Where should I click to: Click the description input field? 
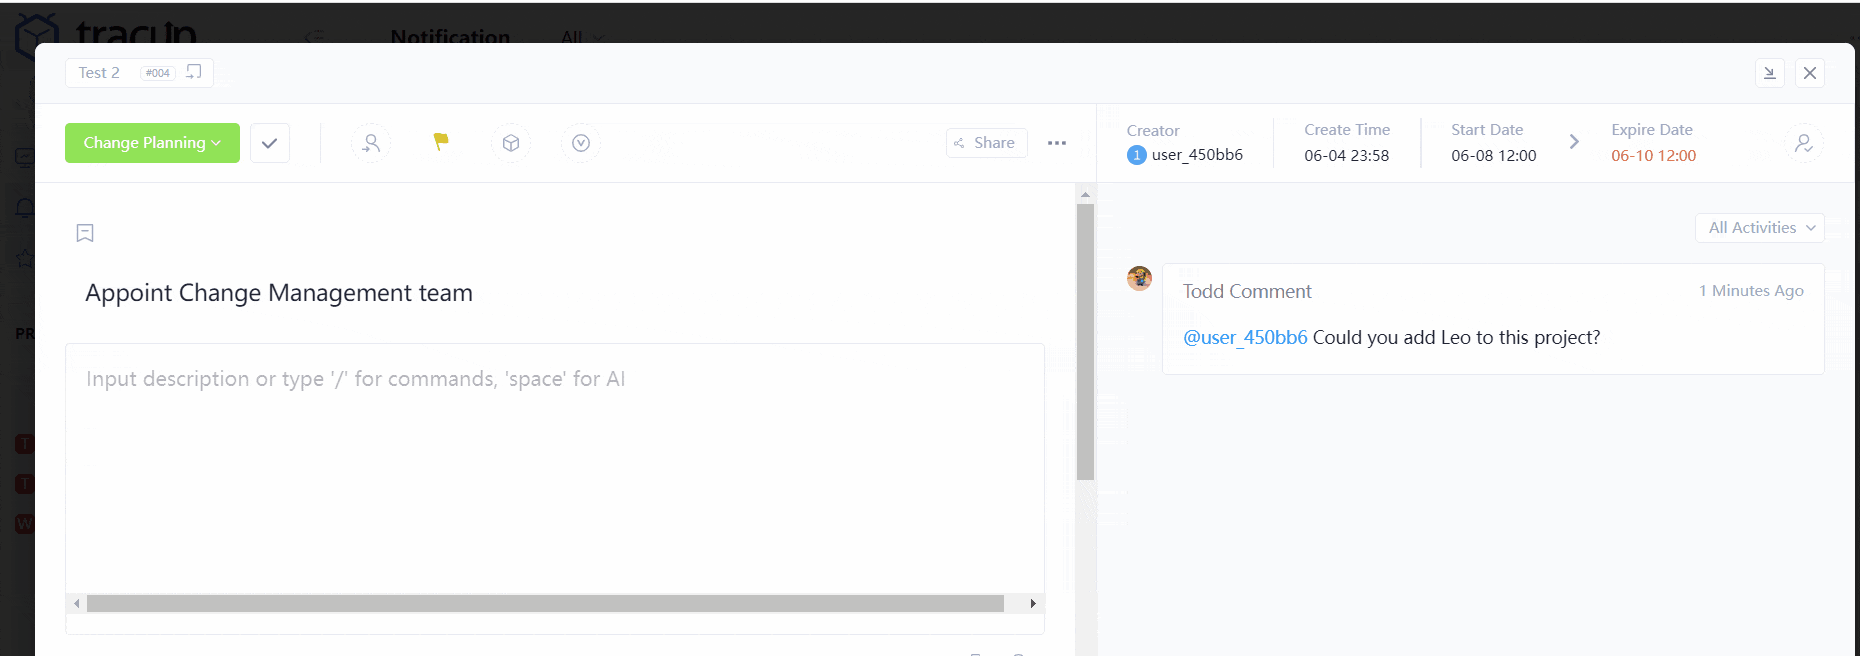[555, 460]
